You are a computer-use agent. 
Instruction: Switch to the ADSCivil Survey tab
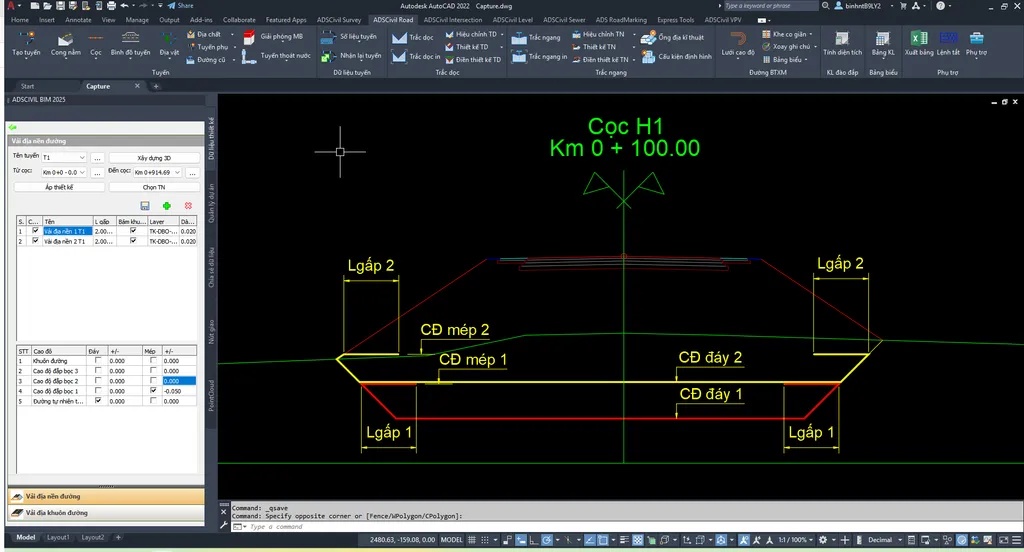coord(339,20)
